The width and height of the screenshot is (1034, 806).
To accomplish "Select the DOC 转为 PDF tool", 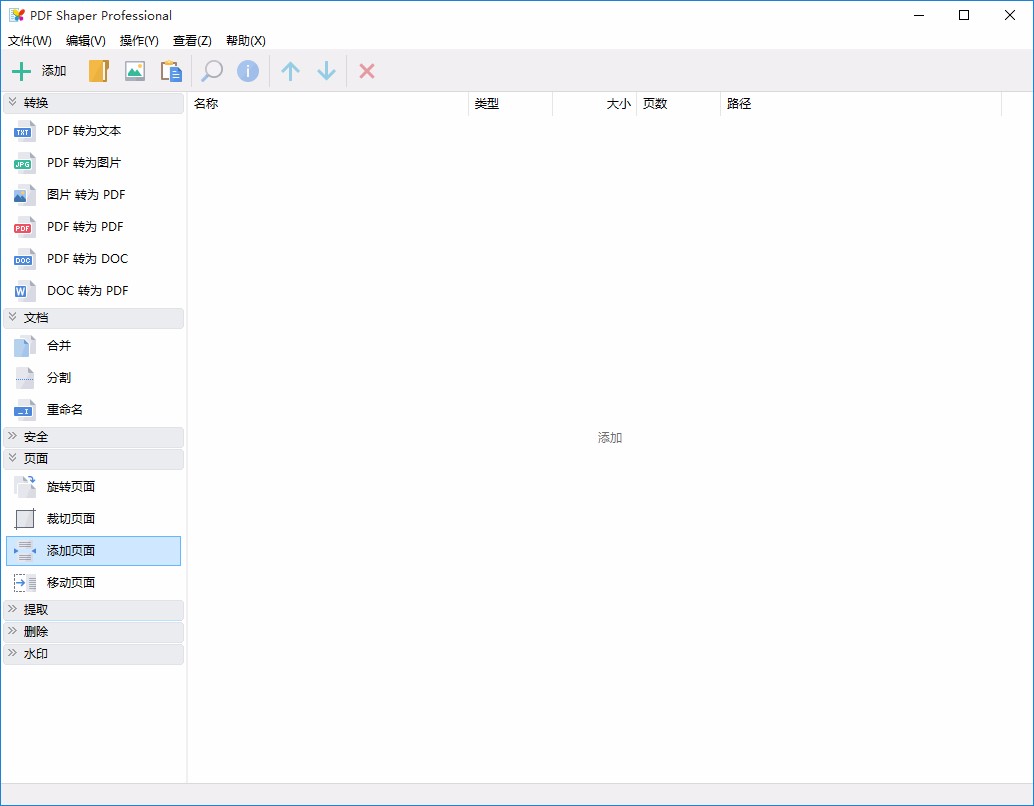I will [x=86, y=290].
